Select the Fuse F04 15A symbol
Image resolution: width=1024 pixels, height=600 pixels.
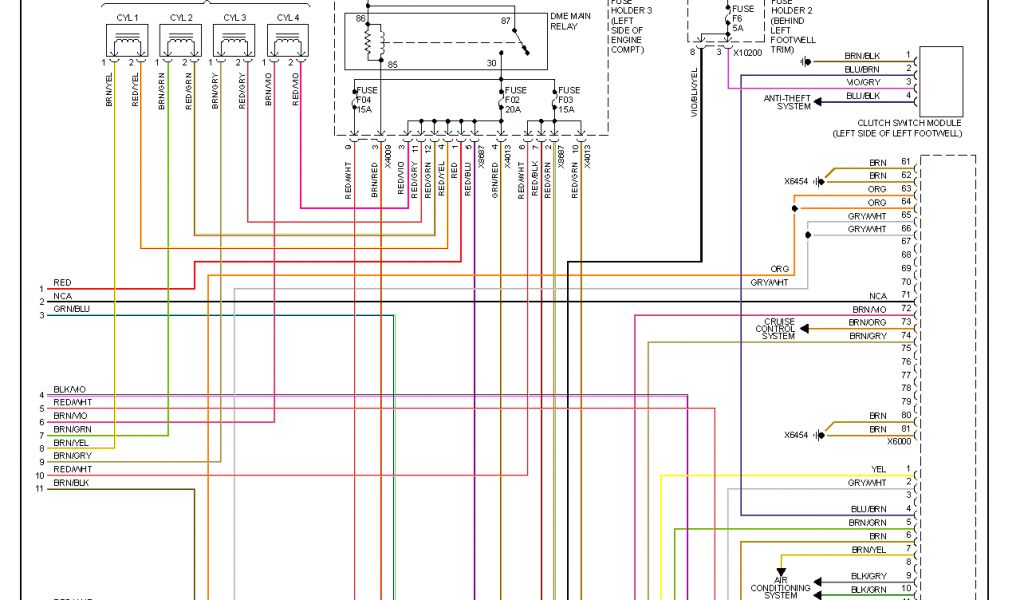(x=354, y=102)
